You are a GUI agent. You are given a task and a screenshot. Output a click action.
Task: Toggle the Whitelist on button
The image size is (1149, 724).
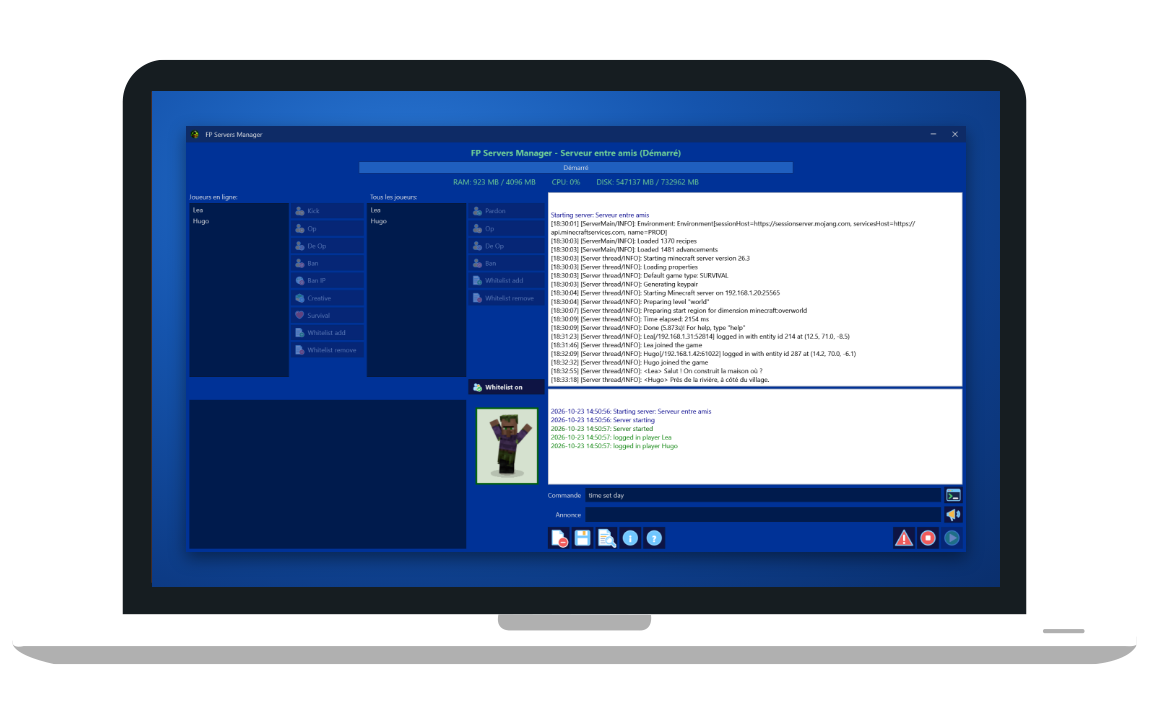(506, 388)
